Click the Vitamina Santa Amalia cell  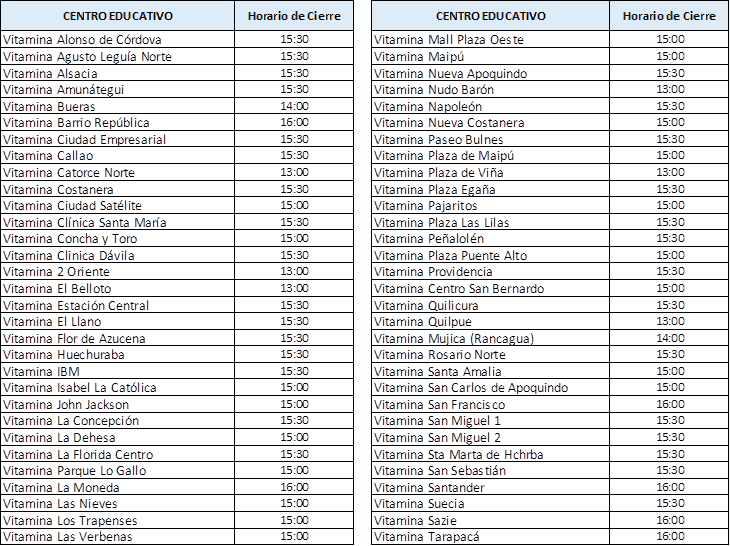pos(491,371)
